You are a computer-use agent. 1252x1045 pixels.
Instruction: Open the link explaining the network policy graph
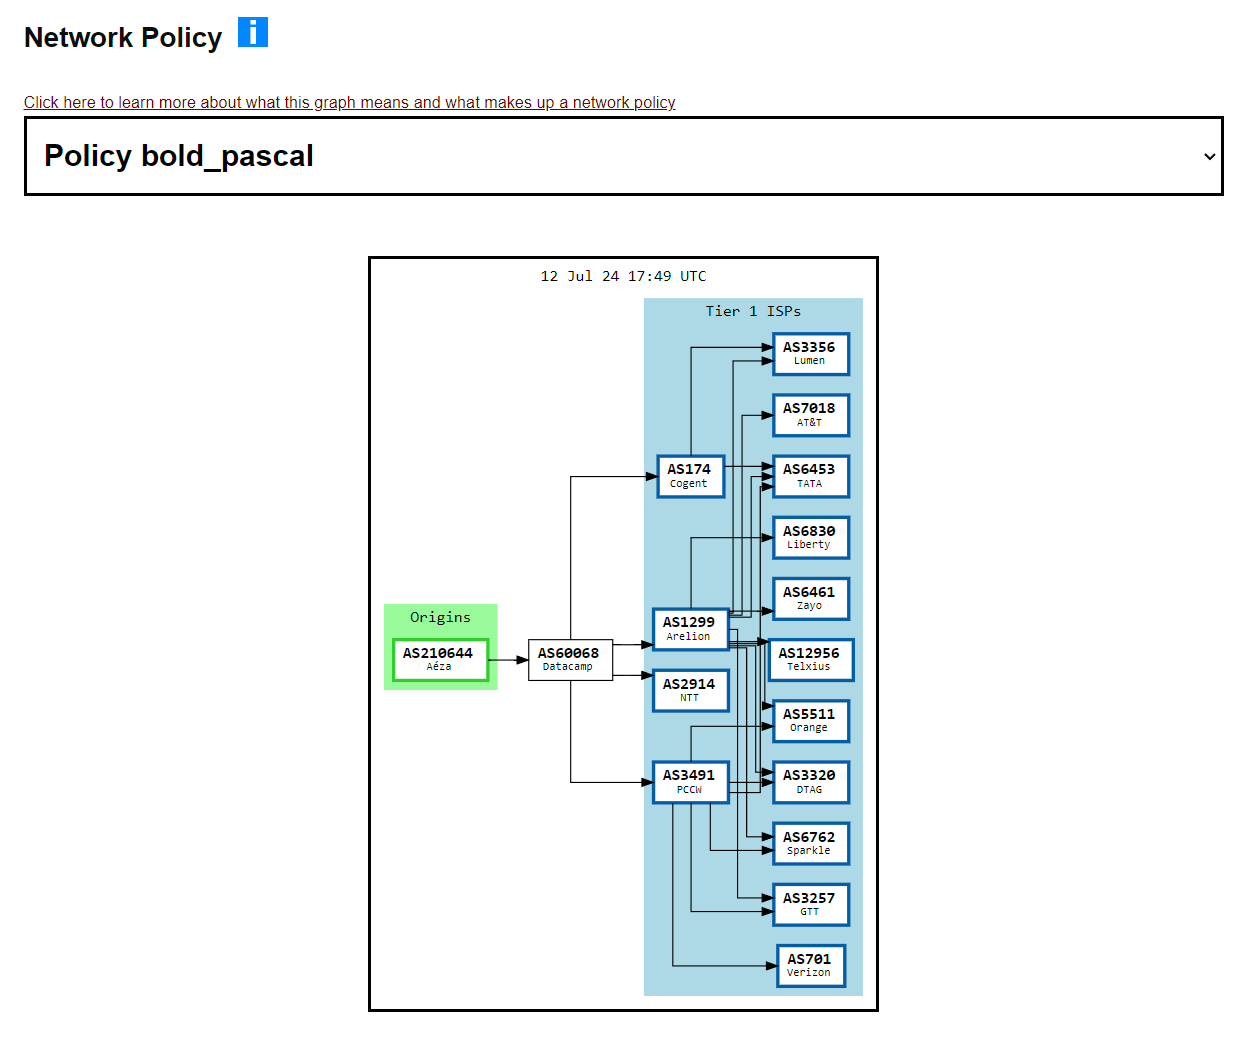click(x=349, y=102)
